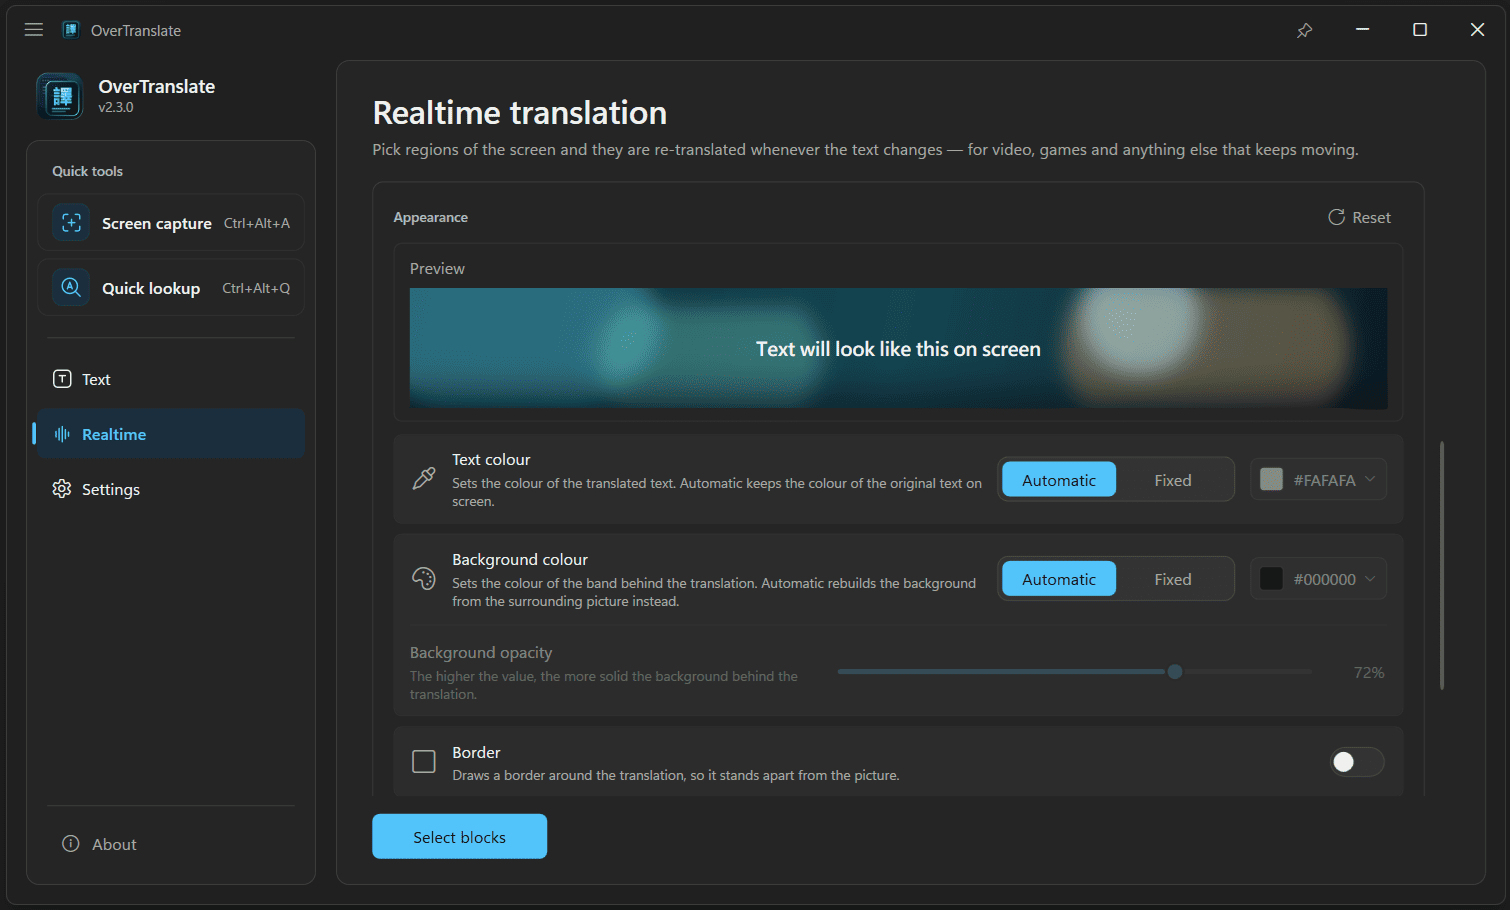Click the Quick lookup magnifier icon
The height and width of the screenshot is (910, 1510).
point(71,288)
